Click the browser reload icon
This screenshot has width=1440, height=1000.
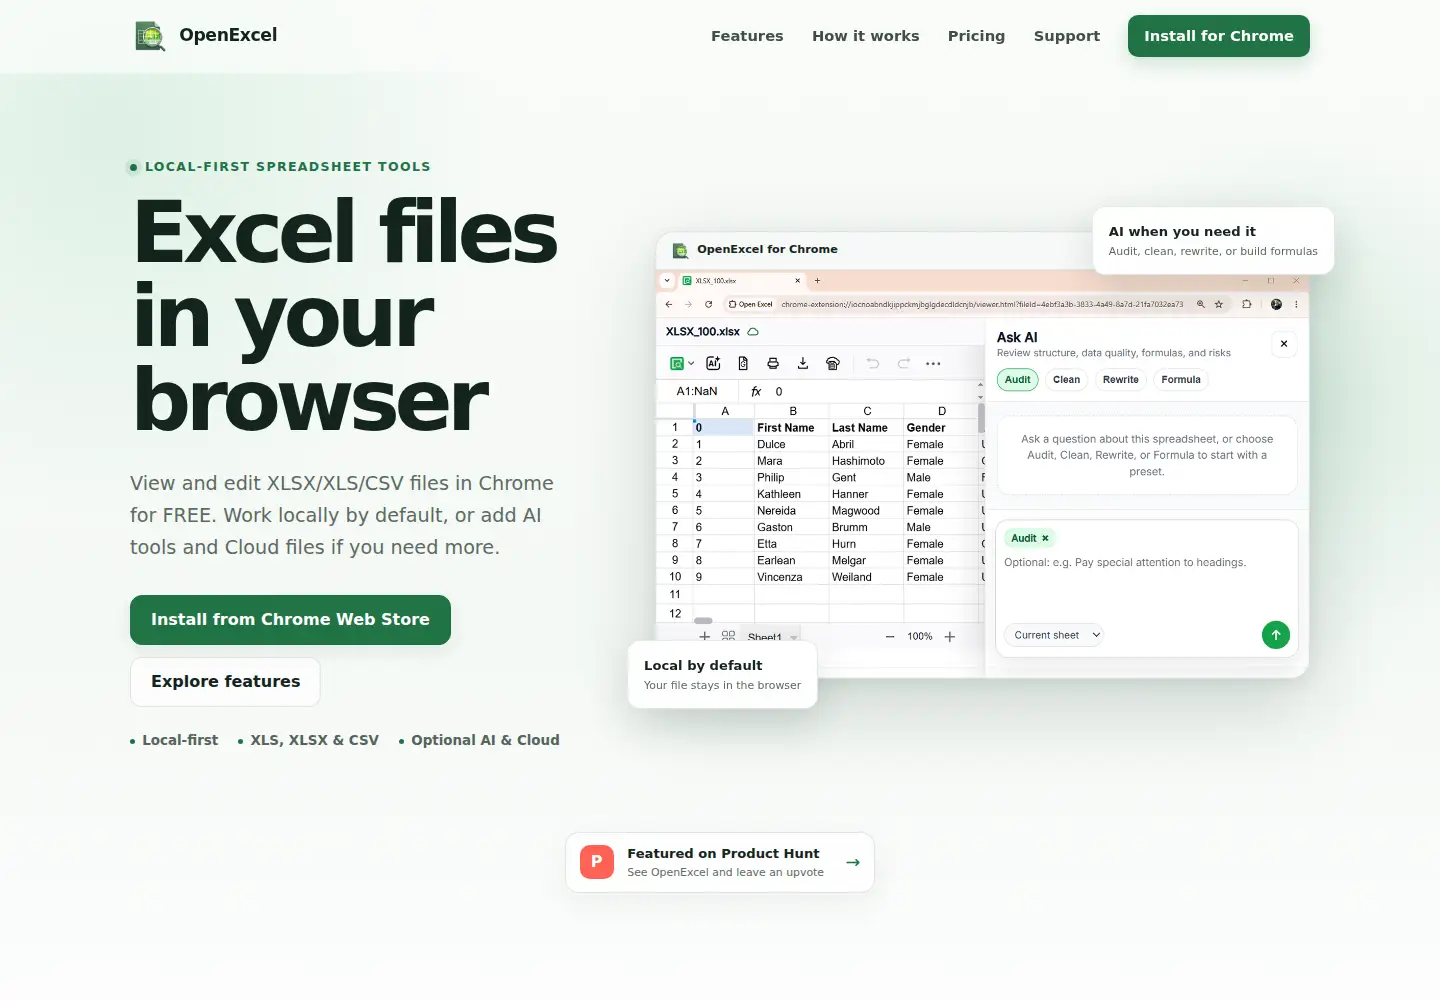click(x=708, y=304)
